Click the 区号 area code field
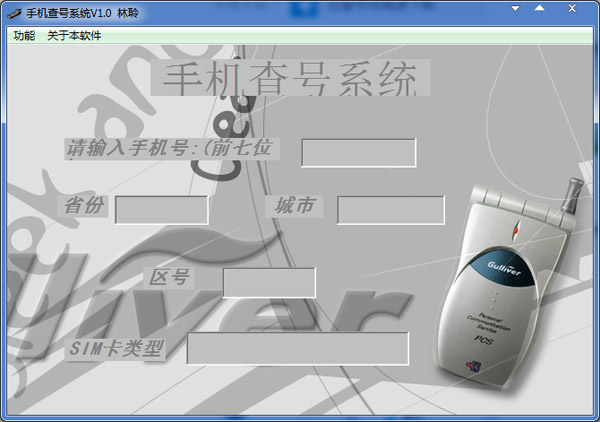Image resolution: width=600 pixels, height=422 pixels. tap(268, 282)
